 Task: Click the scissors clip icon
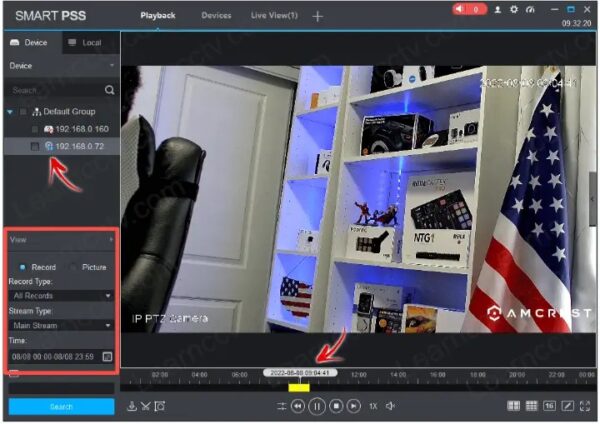[146, 406]
